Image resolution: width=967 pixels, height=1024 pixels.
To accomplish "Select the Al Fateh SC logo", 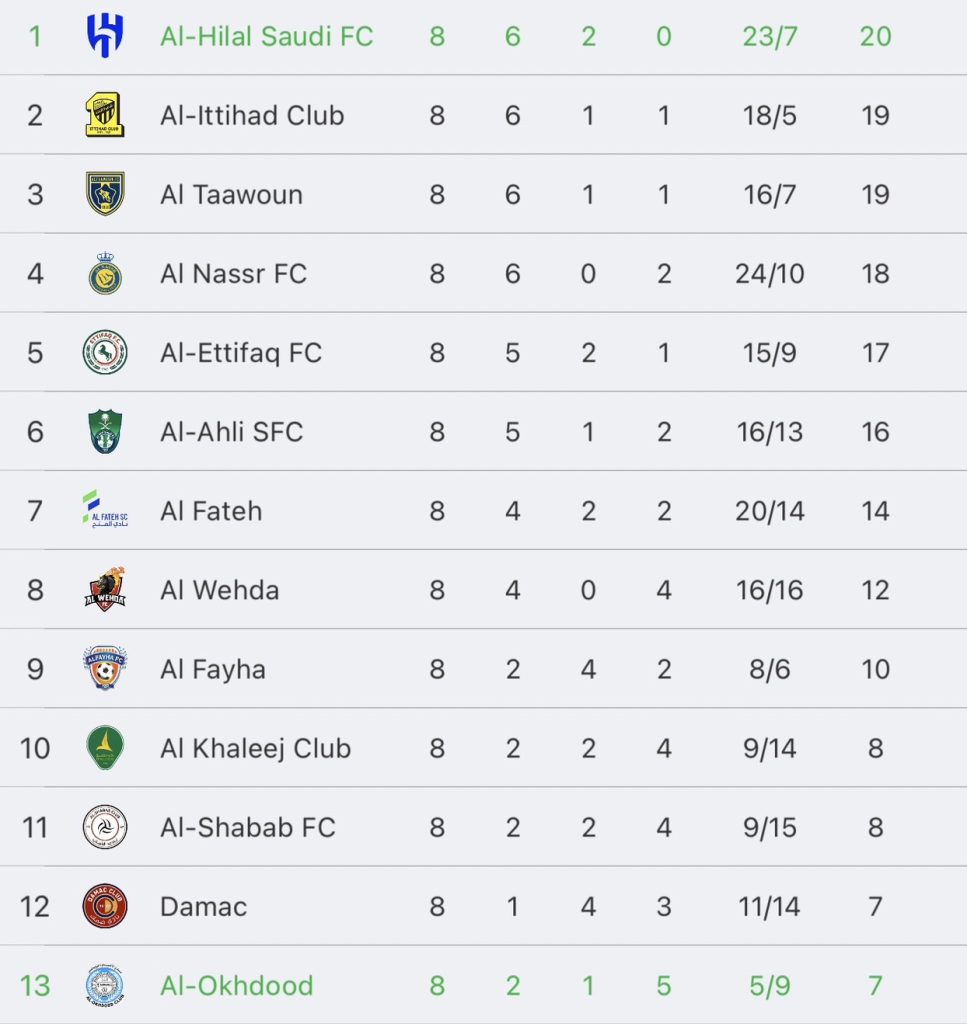I will 104,509.
